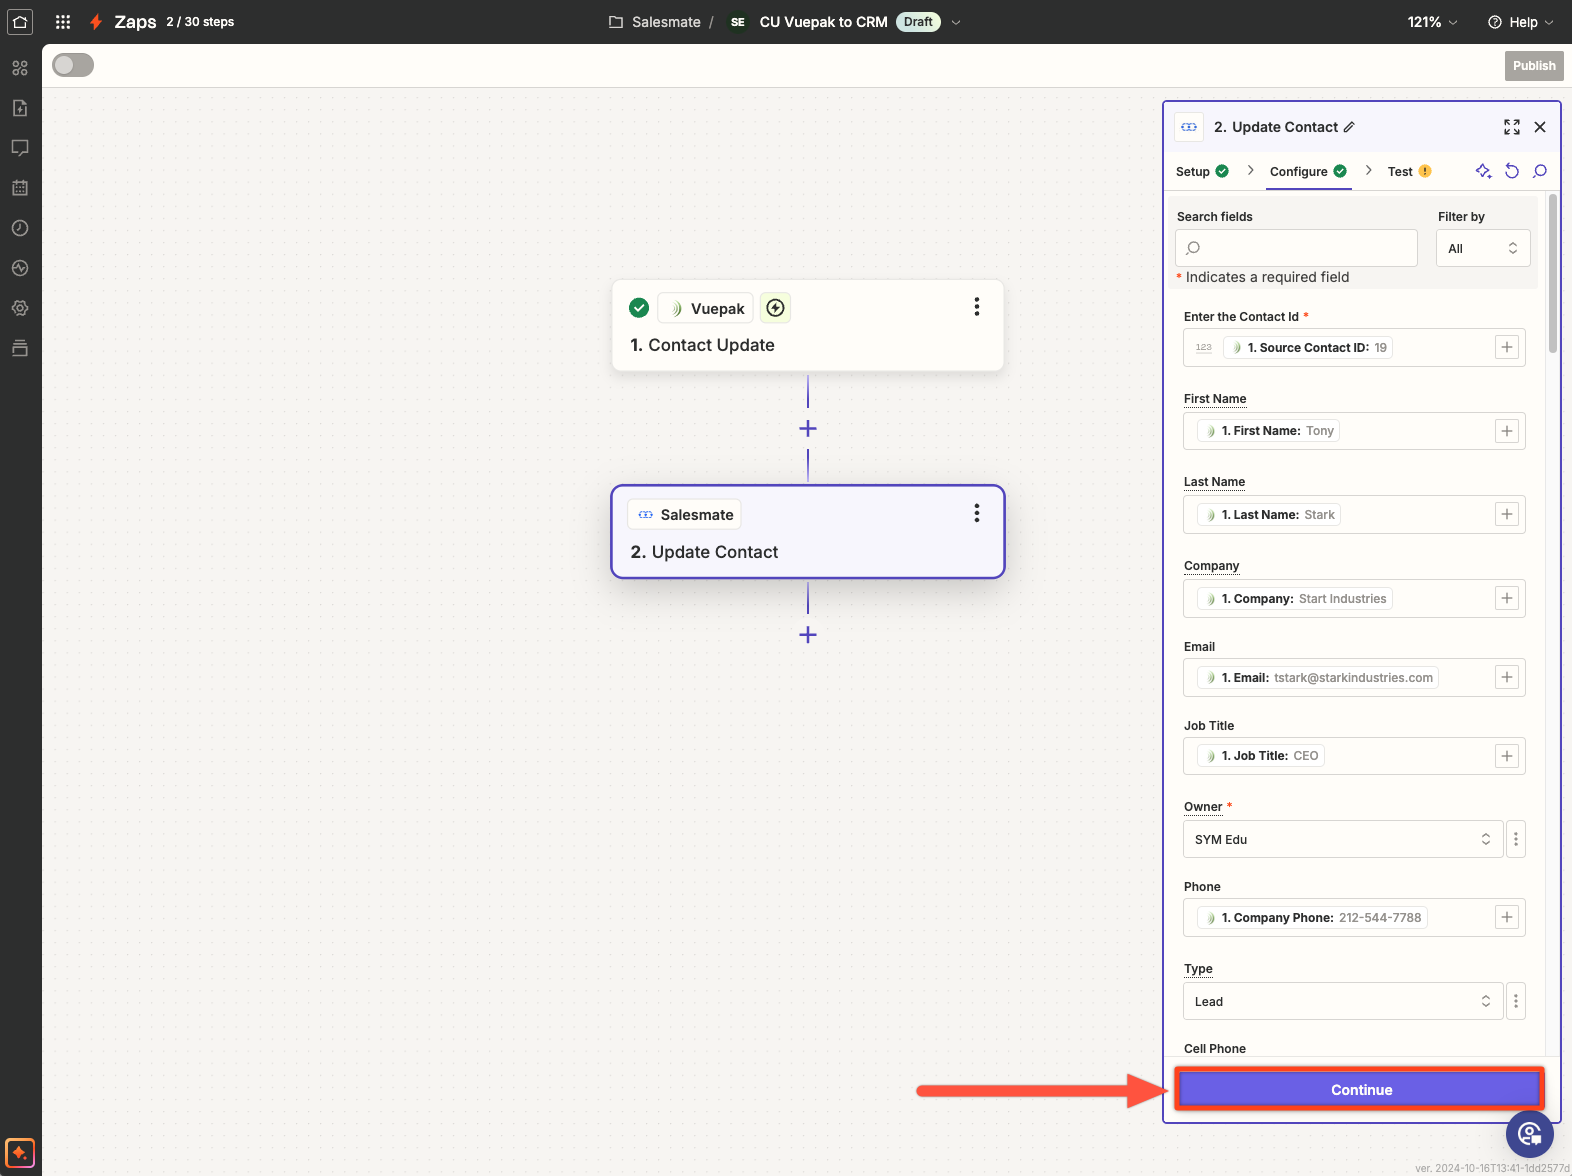Click the Search fields input box
The height and width of the screenshot is (1176, 1572).
(x=1296, y=248)
